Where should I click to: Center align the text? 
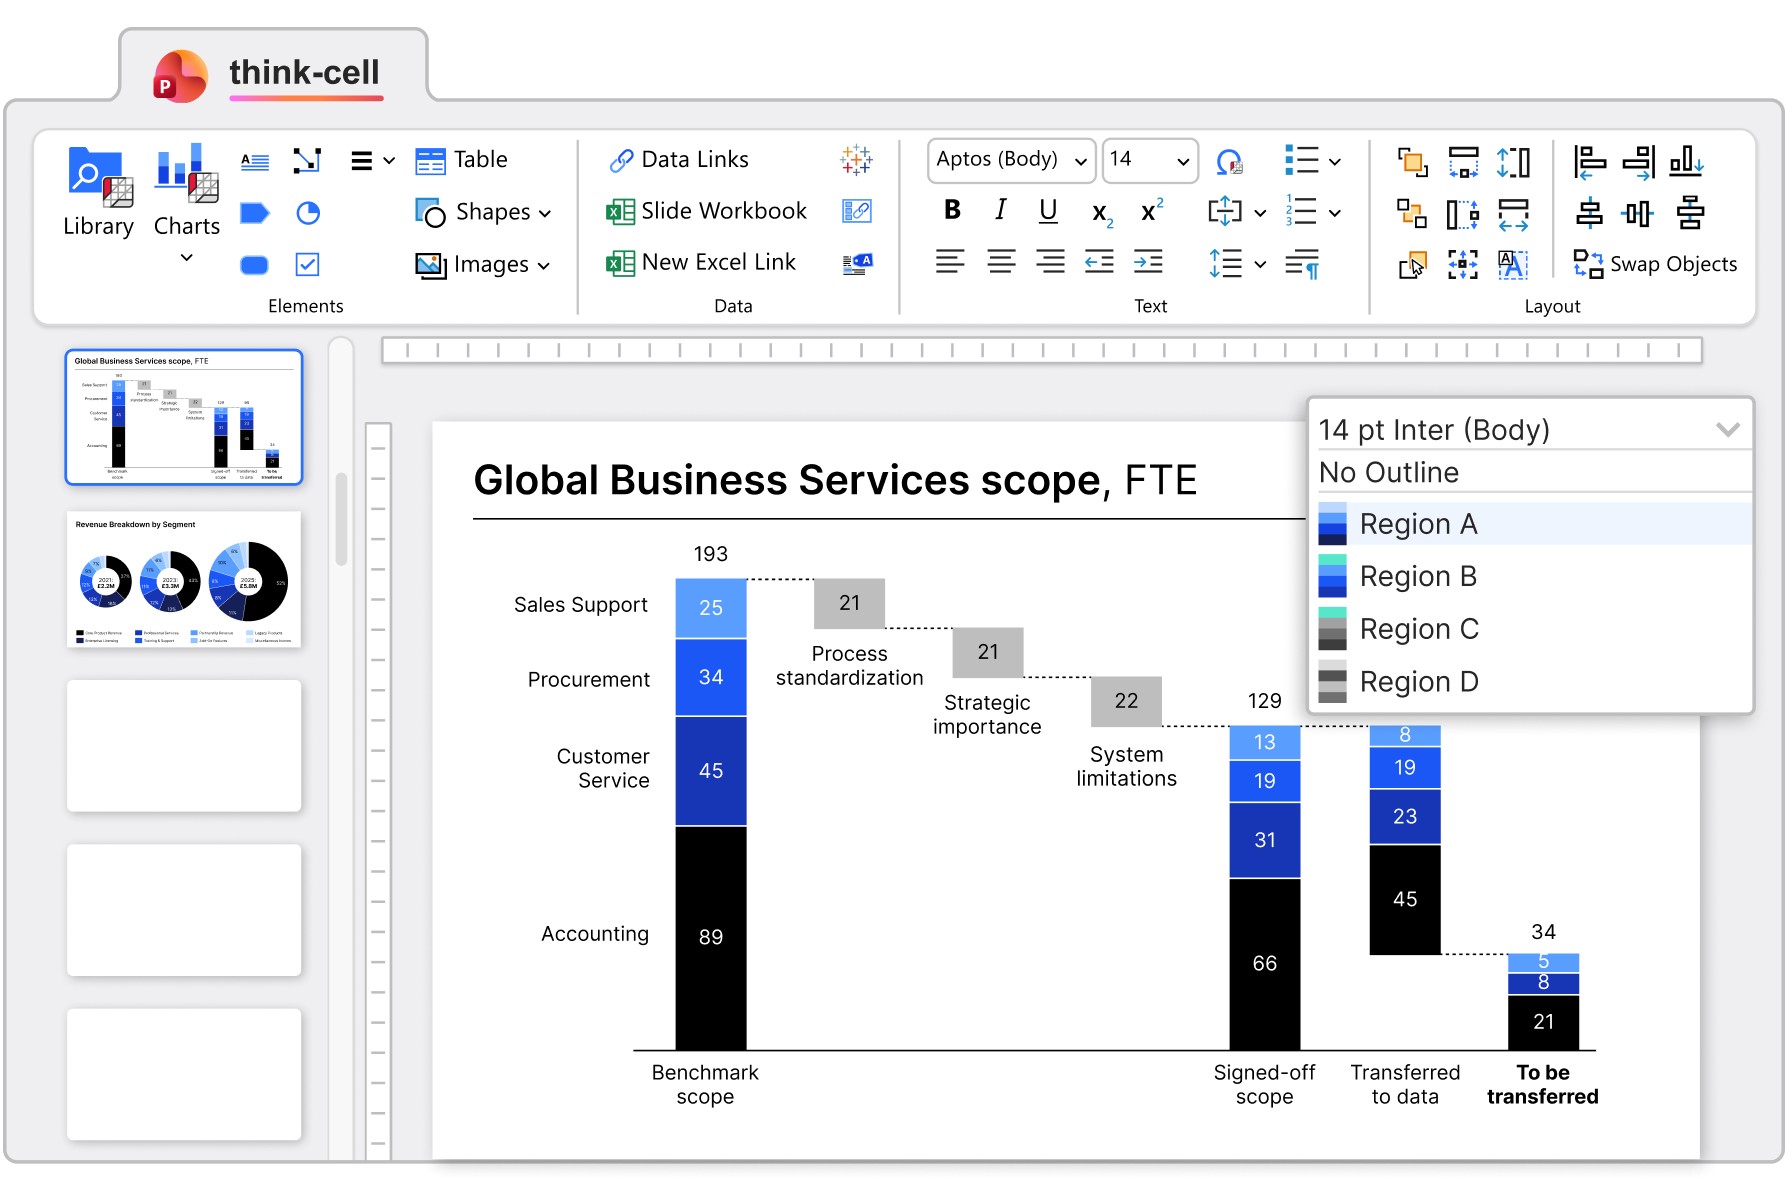pos(1001,262)
